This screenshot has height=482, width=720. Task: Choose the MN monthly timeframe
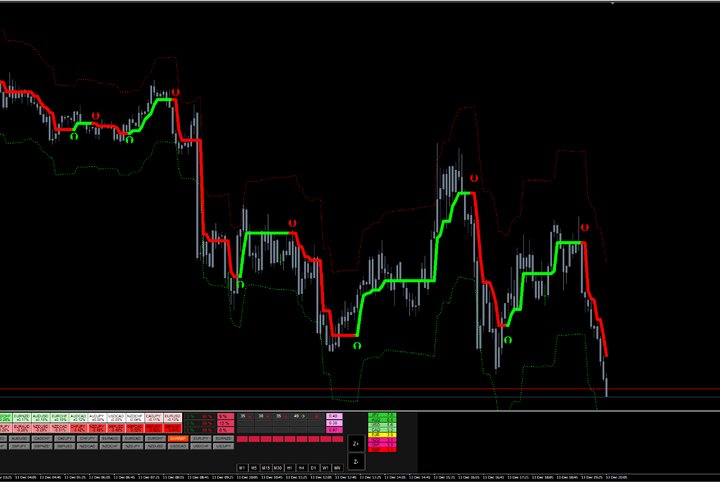[x=338, y=468]
